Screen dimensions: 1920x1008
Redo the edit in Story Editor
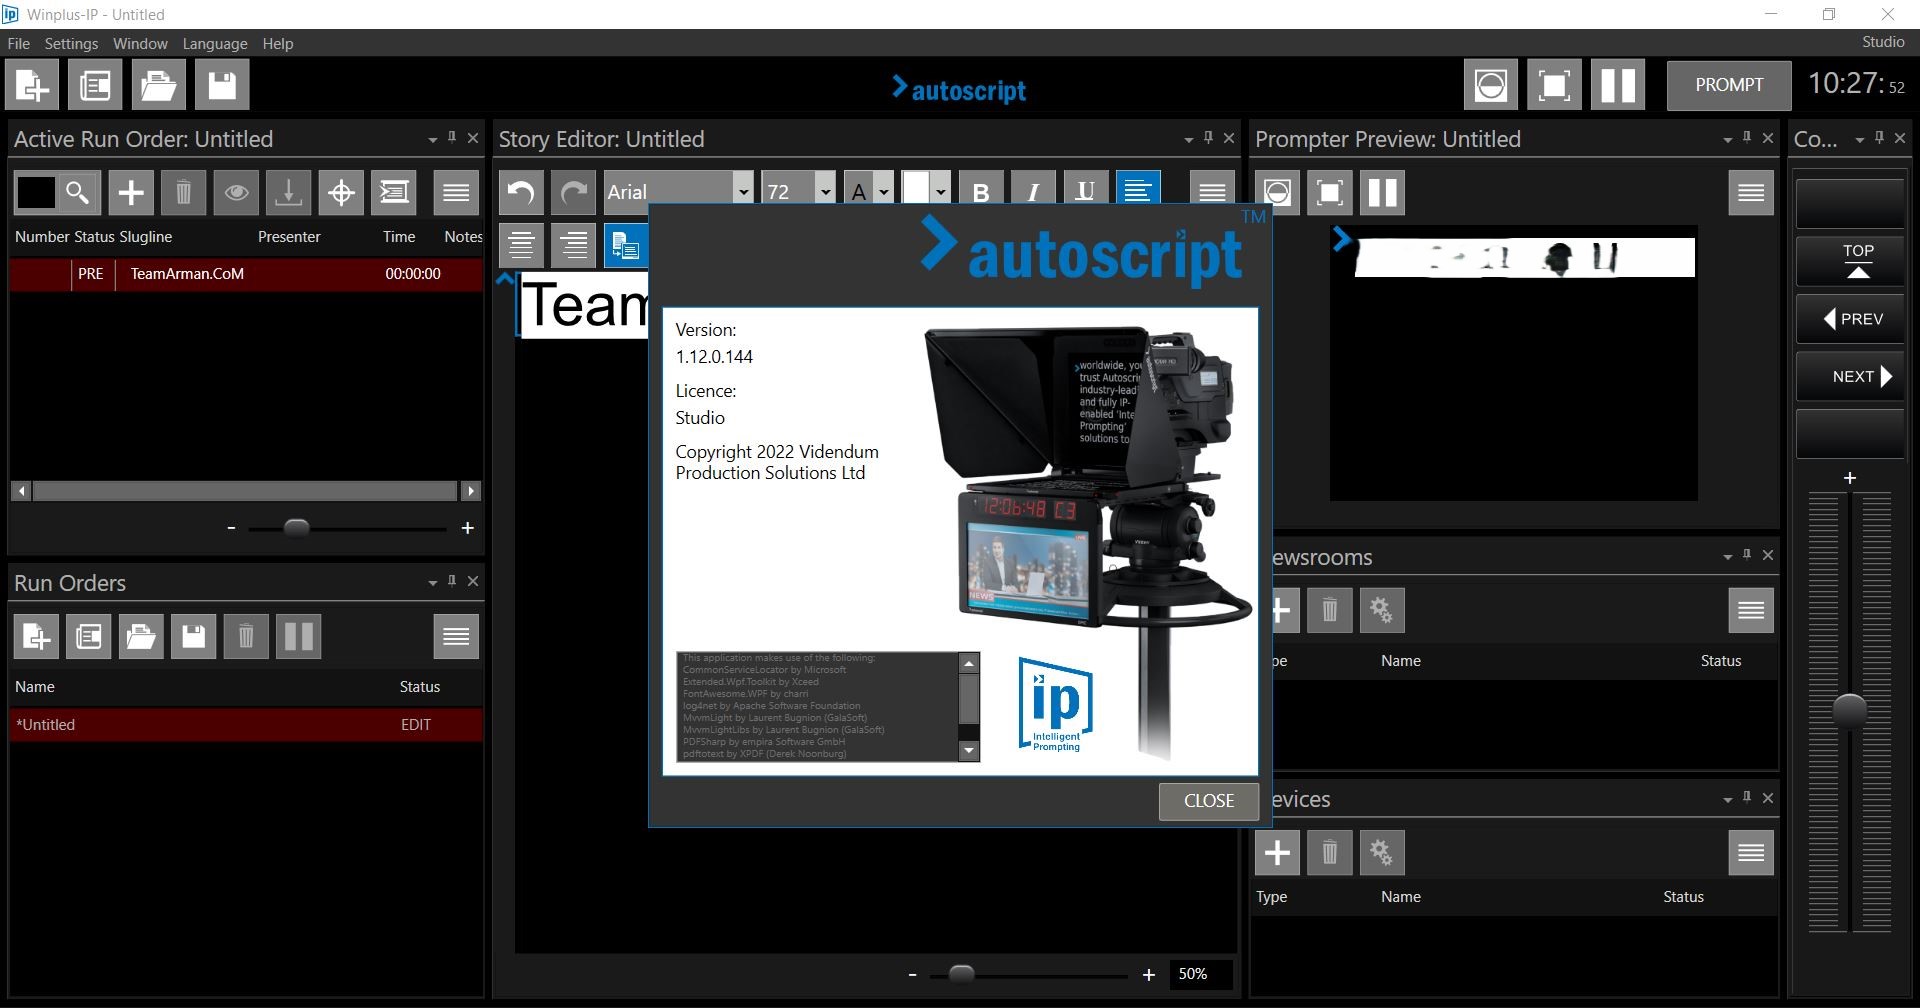click(574, 193)
